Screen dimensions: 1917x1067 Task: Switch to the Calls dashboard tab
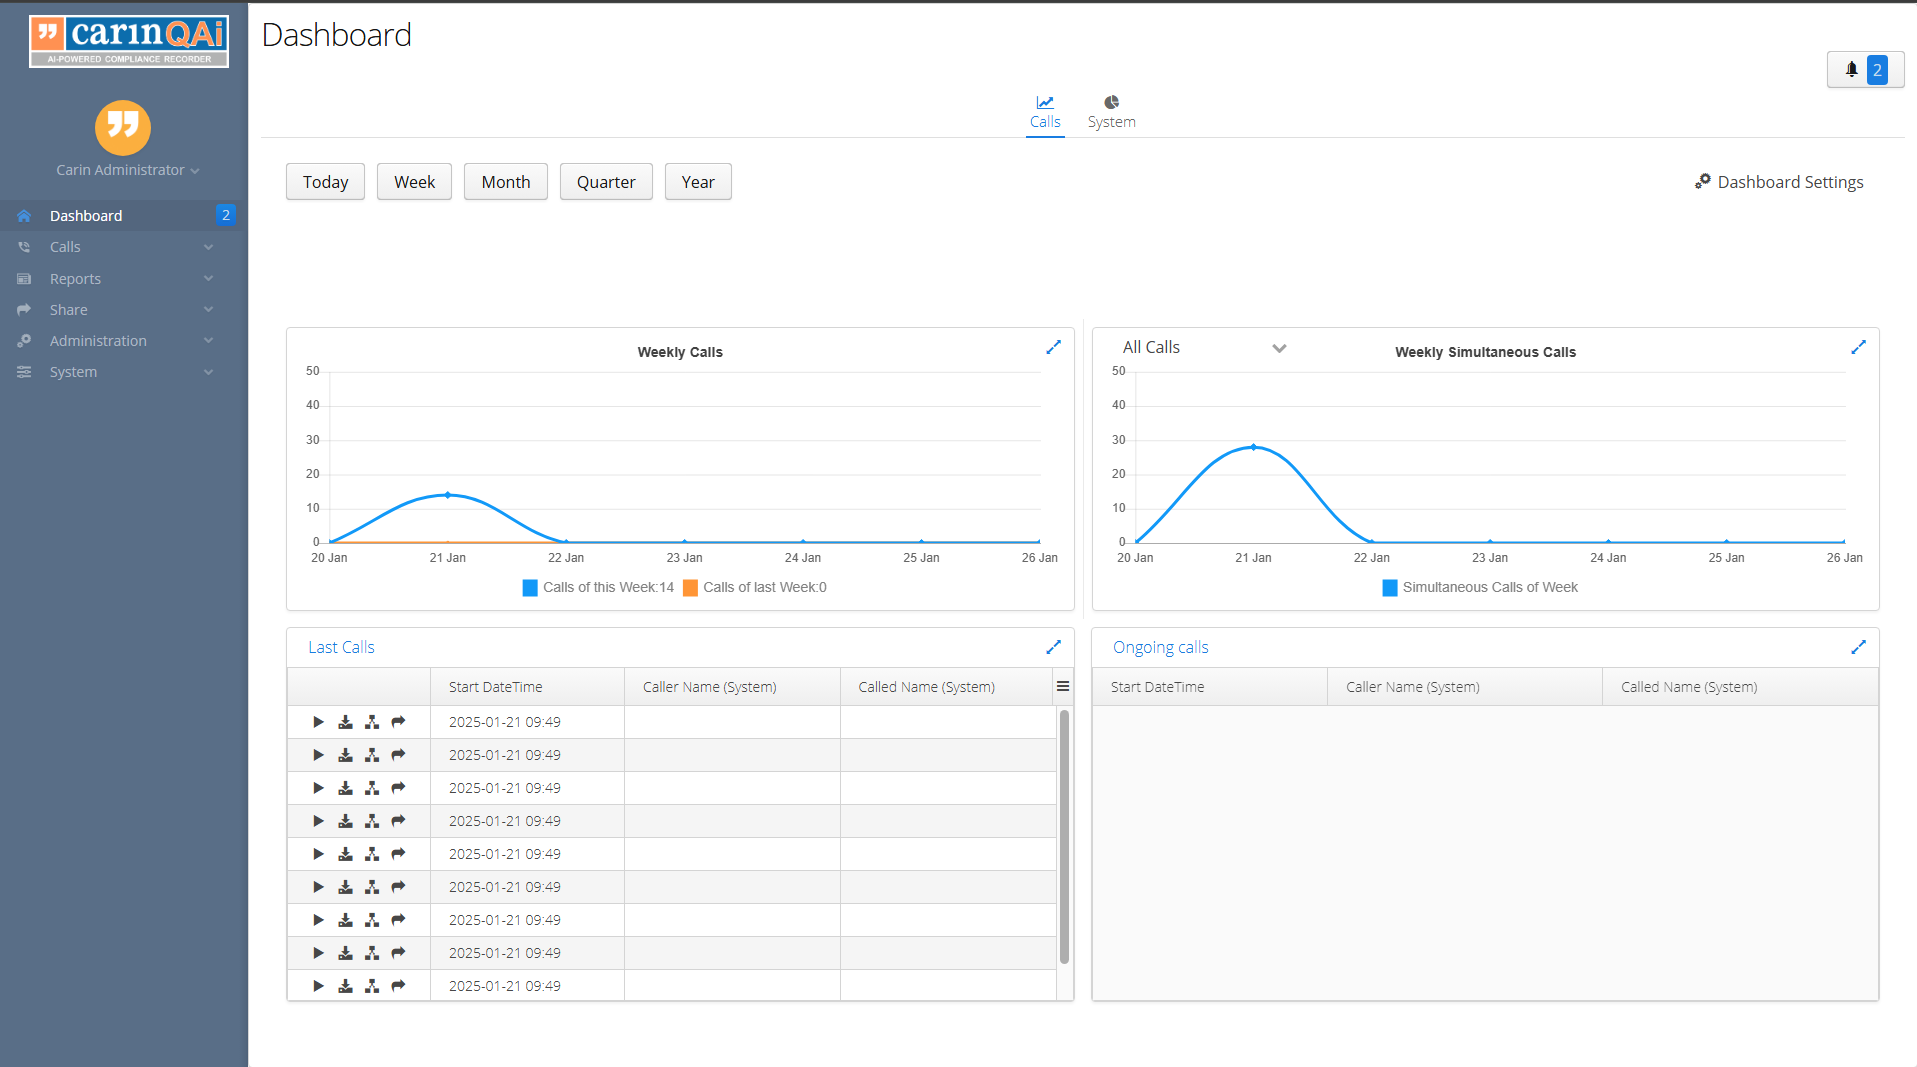tap(1045, 112)
